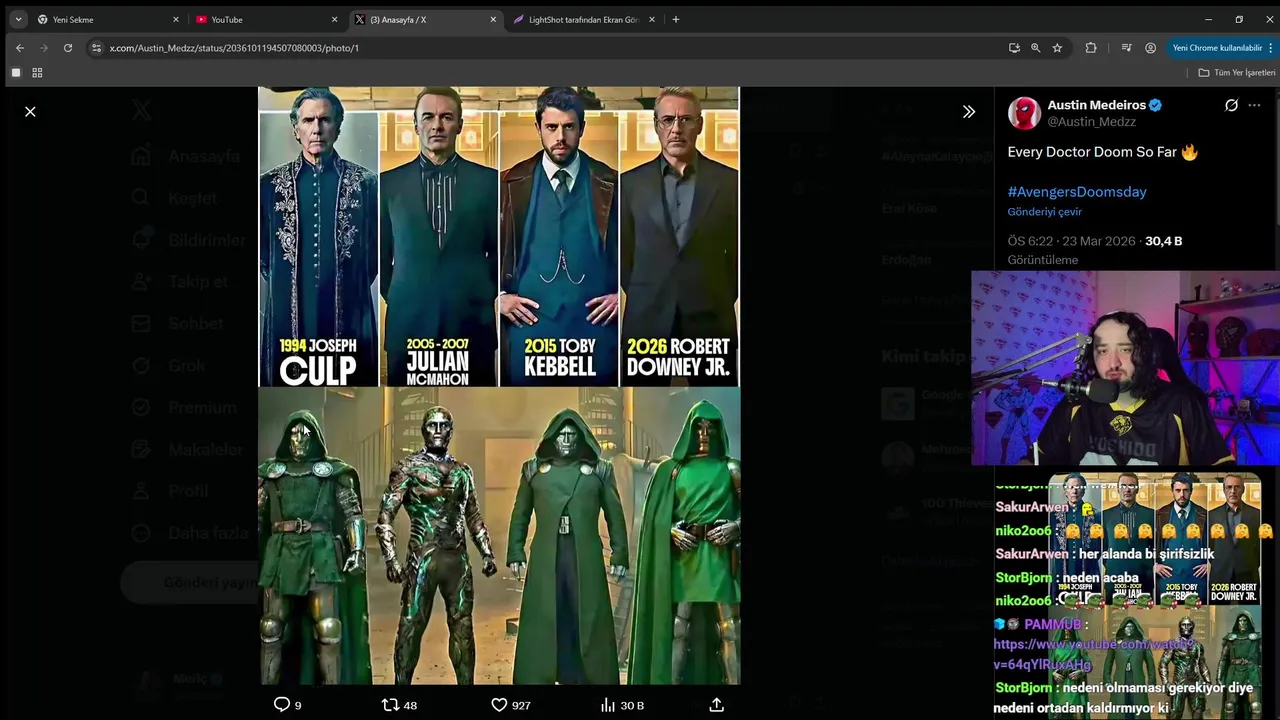This screenshot has height=720, width=1280.
Task: Click the white square icon in bookmarks bar
Action: coord(16,72)
